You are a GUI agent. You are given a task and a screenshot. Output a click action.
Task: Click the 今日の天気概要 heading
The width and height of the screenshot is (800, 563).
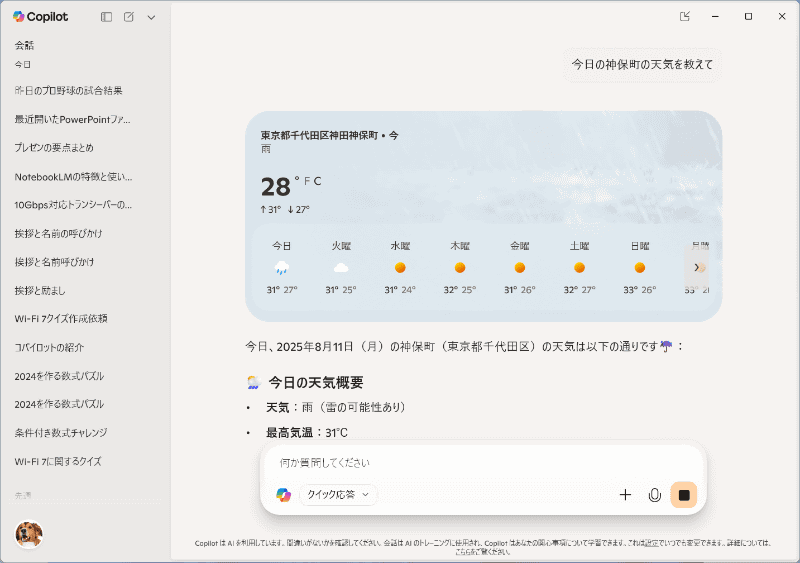316,382
